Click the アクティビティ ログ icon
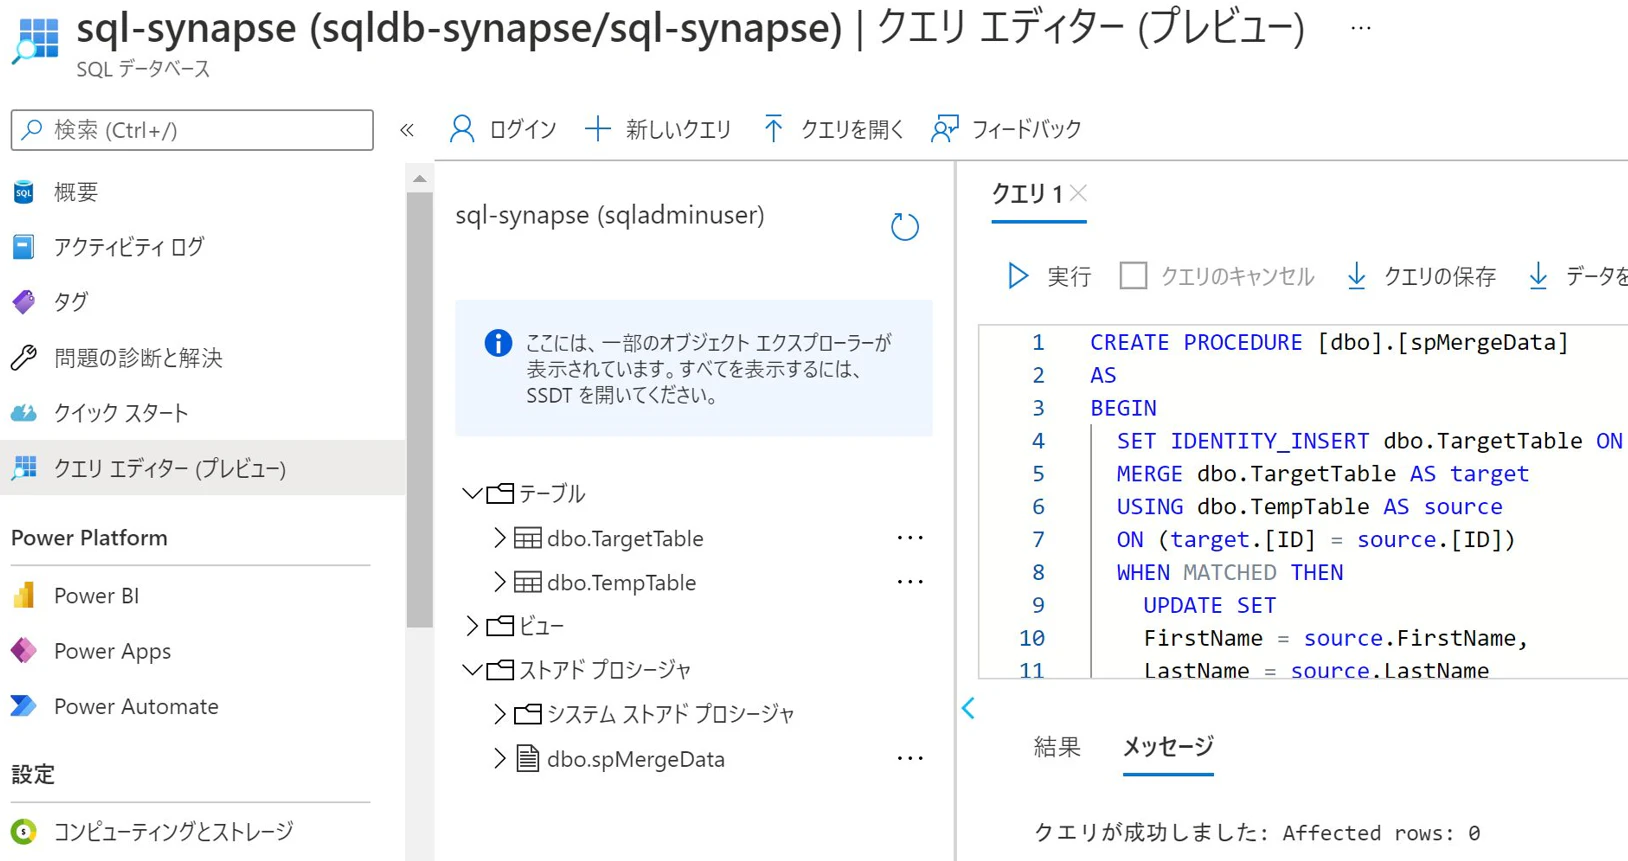Image resolution: width=1628 pixels, height=861 pixels. (x=24, y=246)
